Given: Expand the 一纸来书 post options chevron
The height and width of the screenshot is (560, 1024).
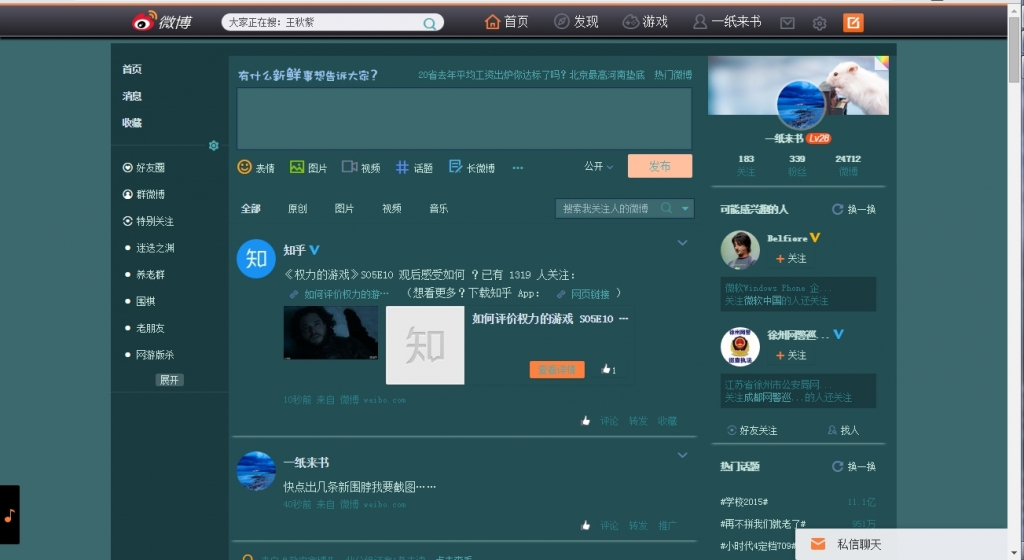Looking at the screenshot, I should pyautogui.click(x=682, y=455).
